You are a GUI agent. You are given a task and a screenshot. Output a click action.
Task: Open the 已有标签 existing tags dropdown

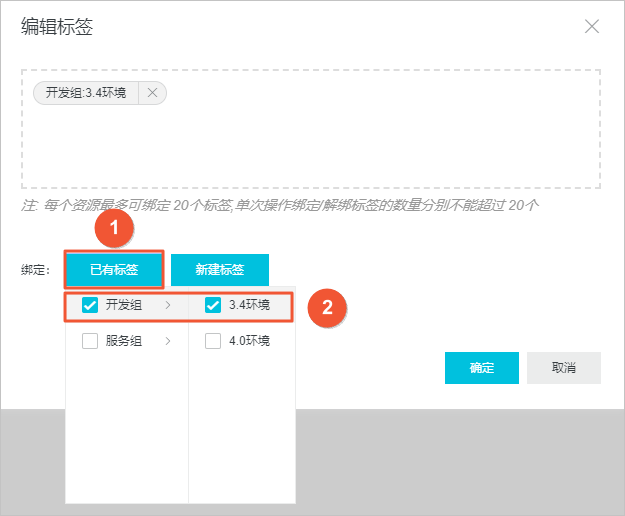coord(114,270)
